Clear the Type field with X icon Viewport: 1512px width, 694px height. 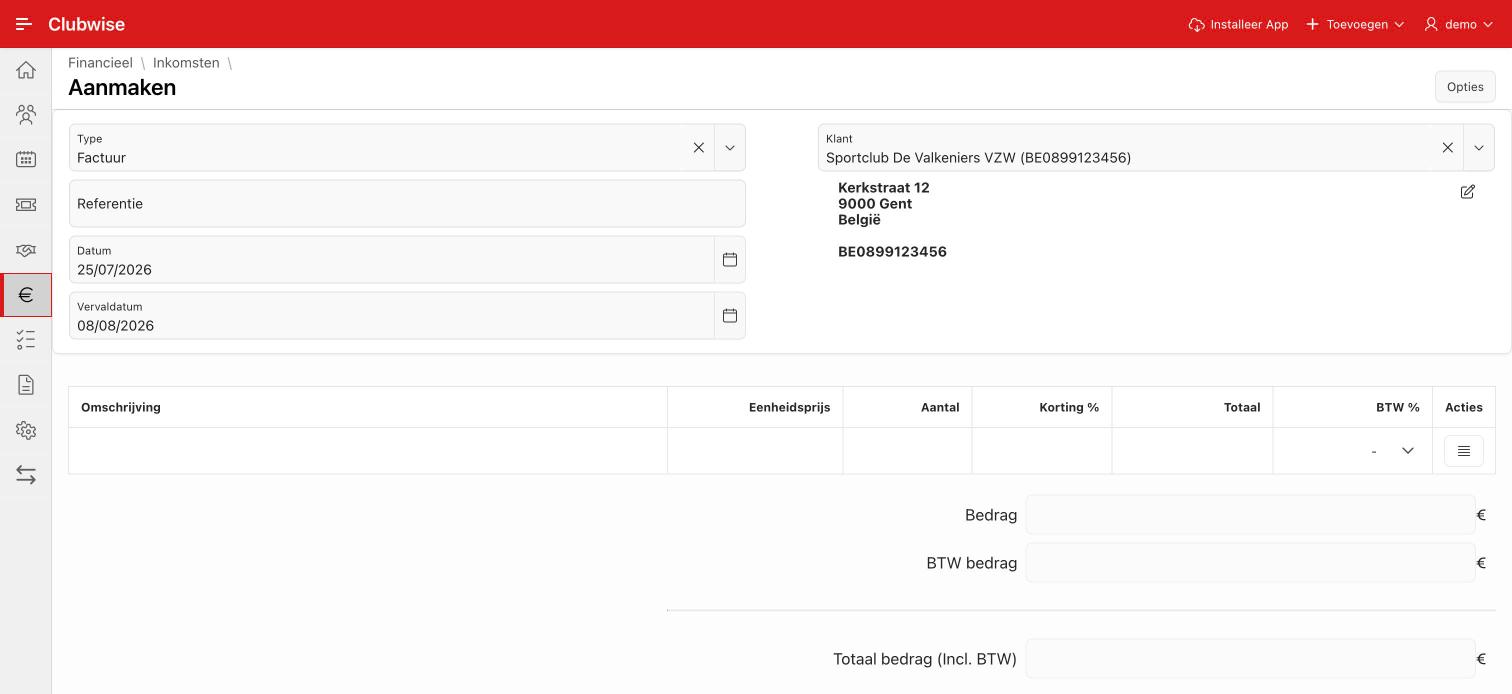pyautogui.click(x=699, y=148)
